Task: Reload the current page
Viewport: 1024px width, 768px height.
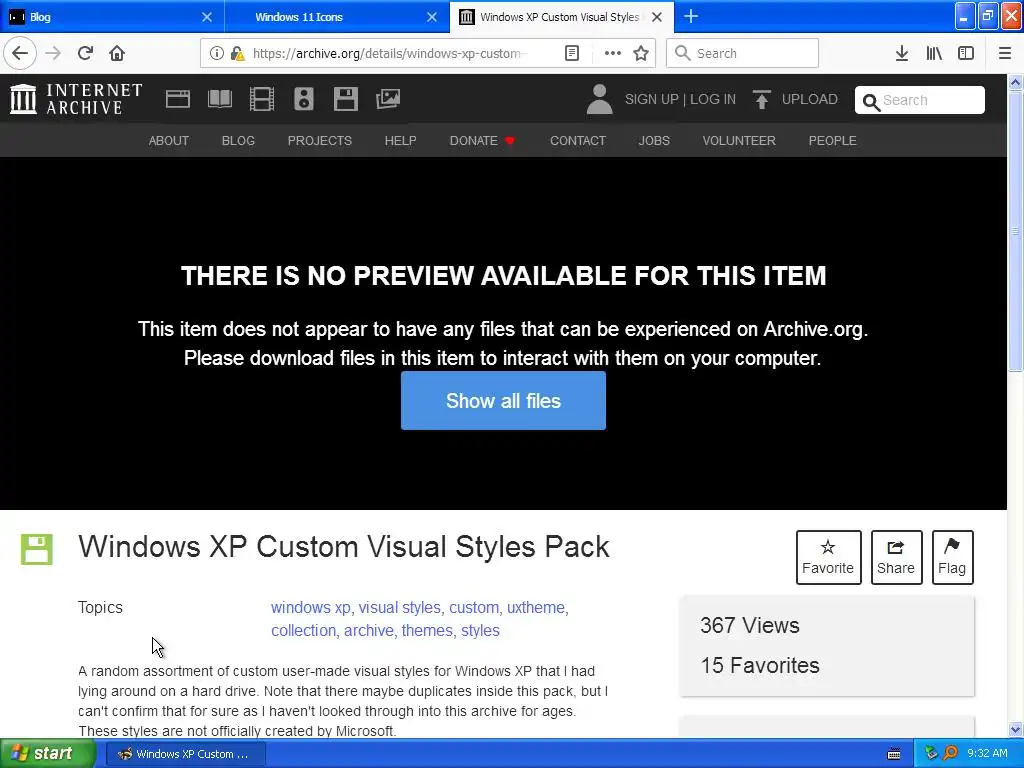Action: tap(86, 53)
